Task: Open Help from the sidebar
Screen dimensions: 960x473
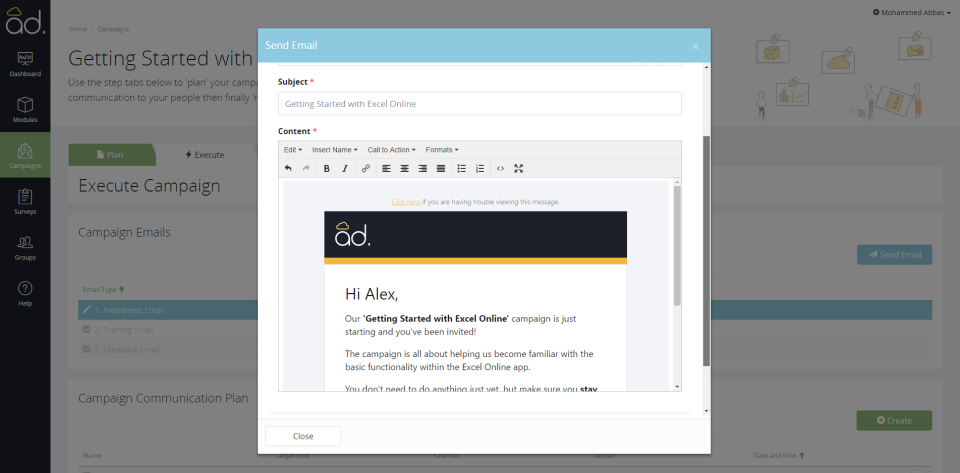Action: [25, 294]
